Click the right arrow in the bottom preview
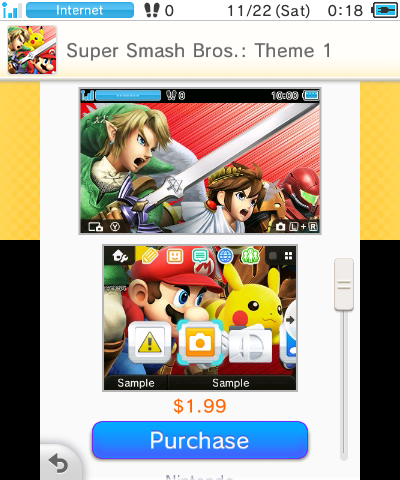This screenshot has width=400, height=480. 290,320
